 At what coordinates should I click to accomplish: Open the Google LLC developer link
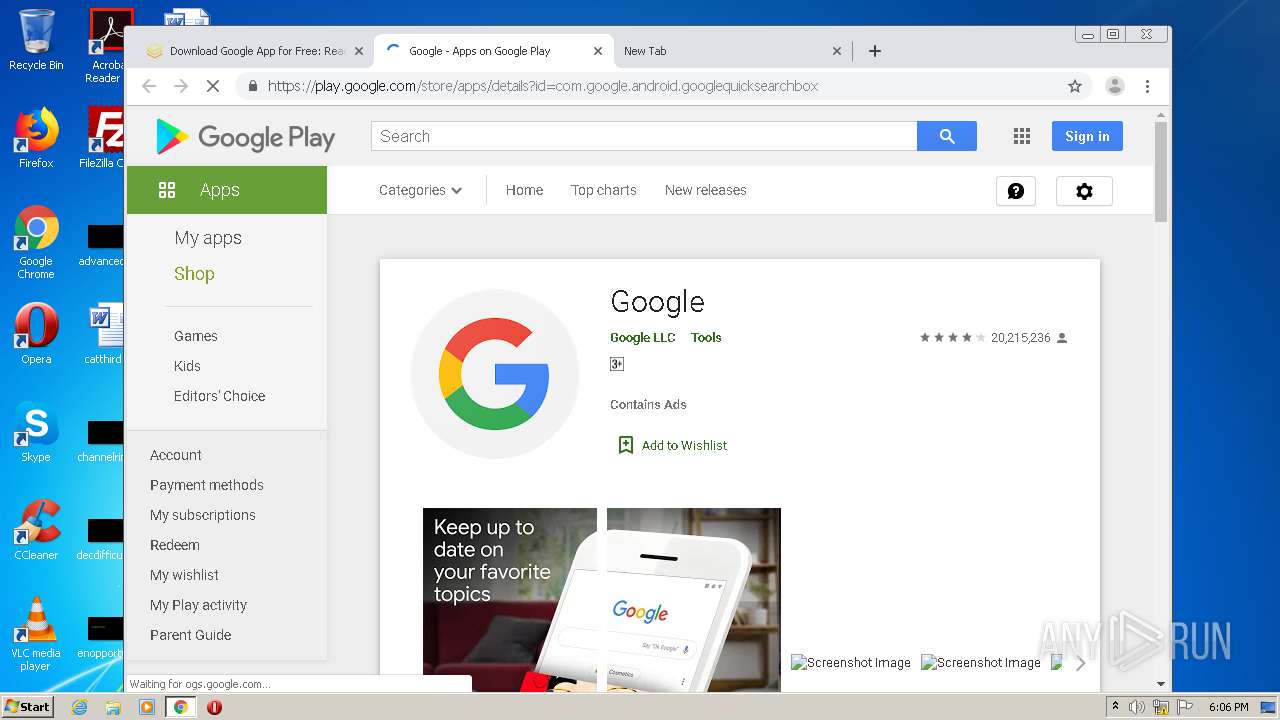[643, 338]
